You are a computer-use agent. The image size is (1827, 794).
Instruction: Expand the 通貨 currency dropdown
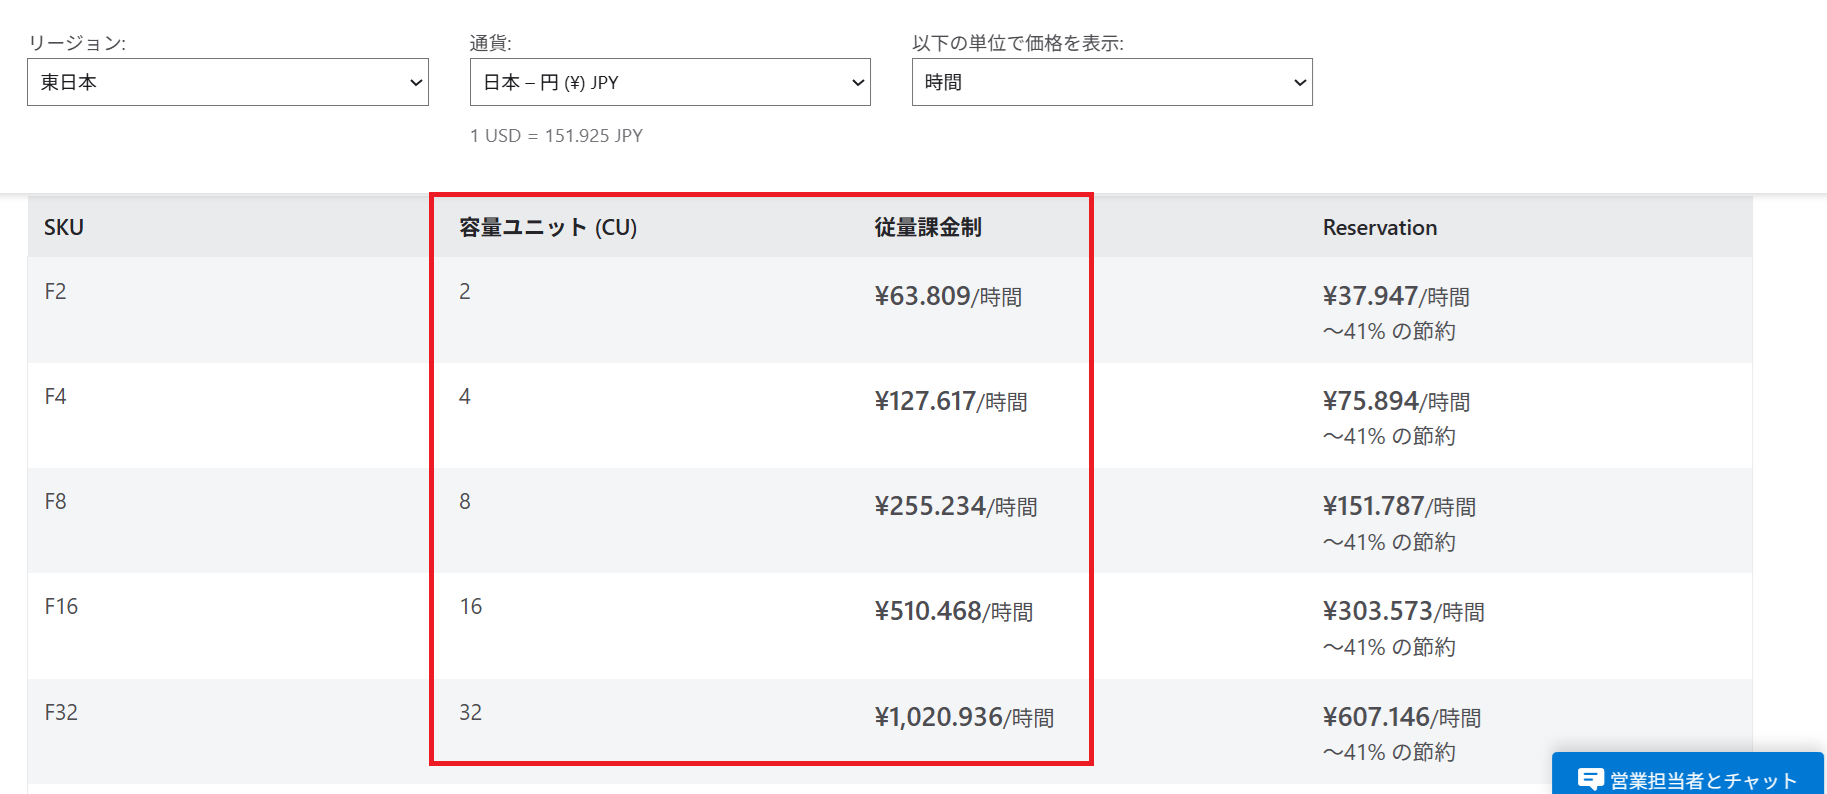(x=669, y=82)
